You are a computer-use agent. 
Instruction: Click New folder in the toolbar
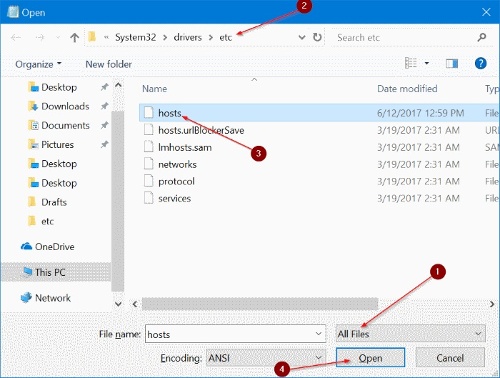(x=109, y=64)
